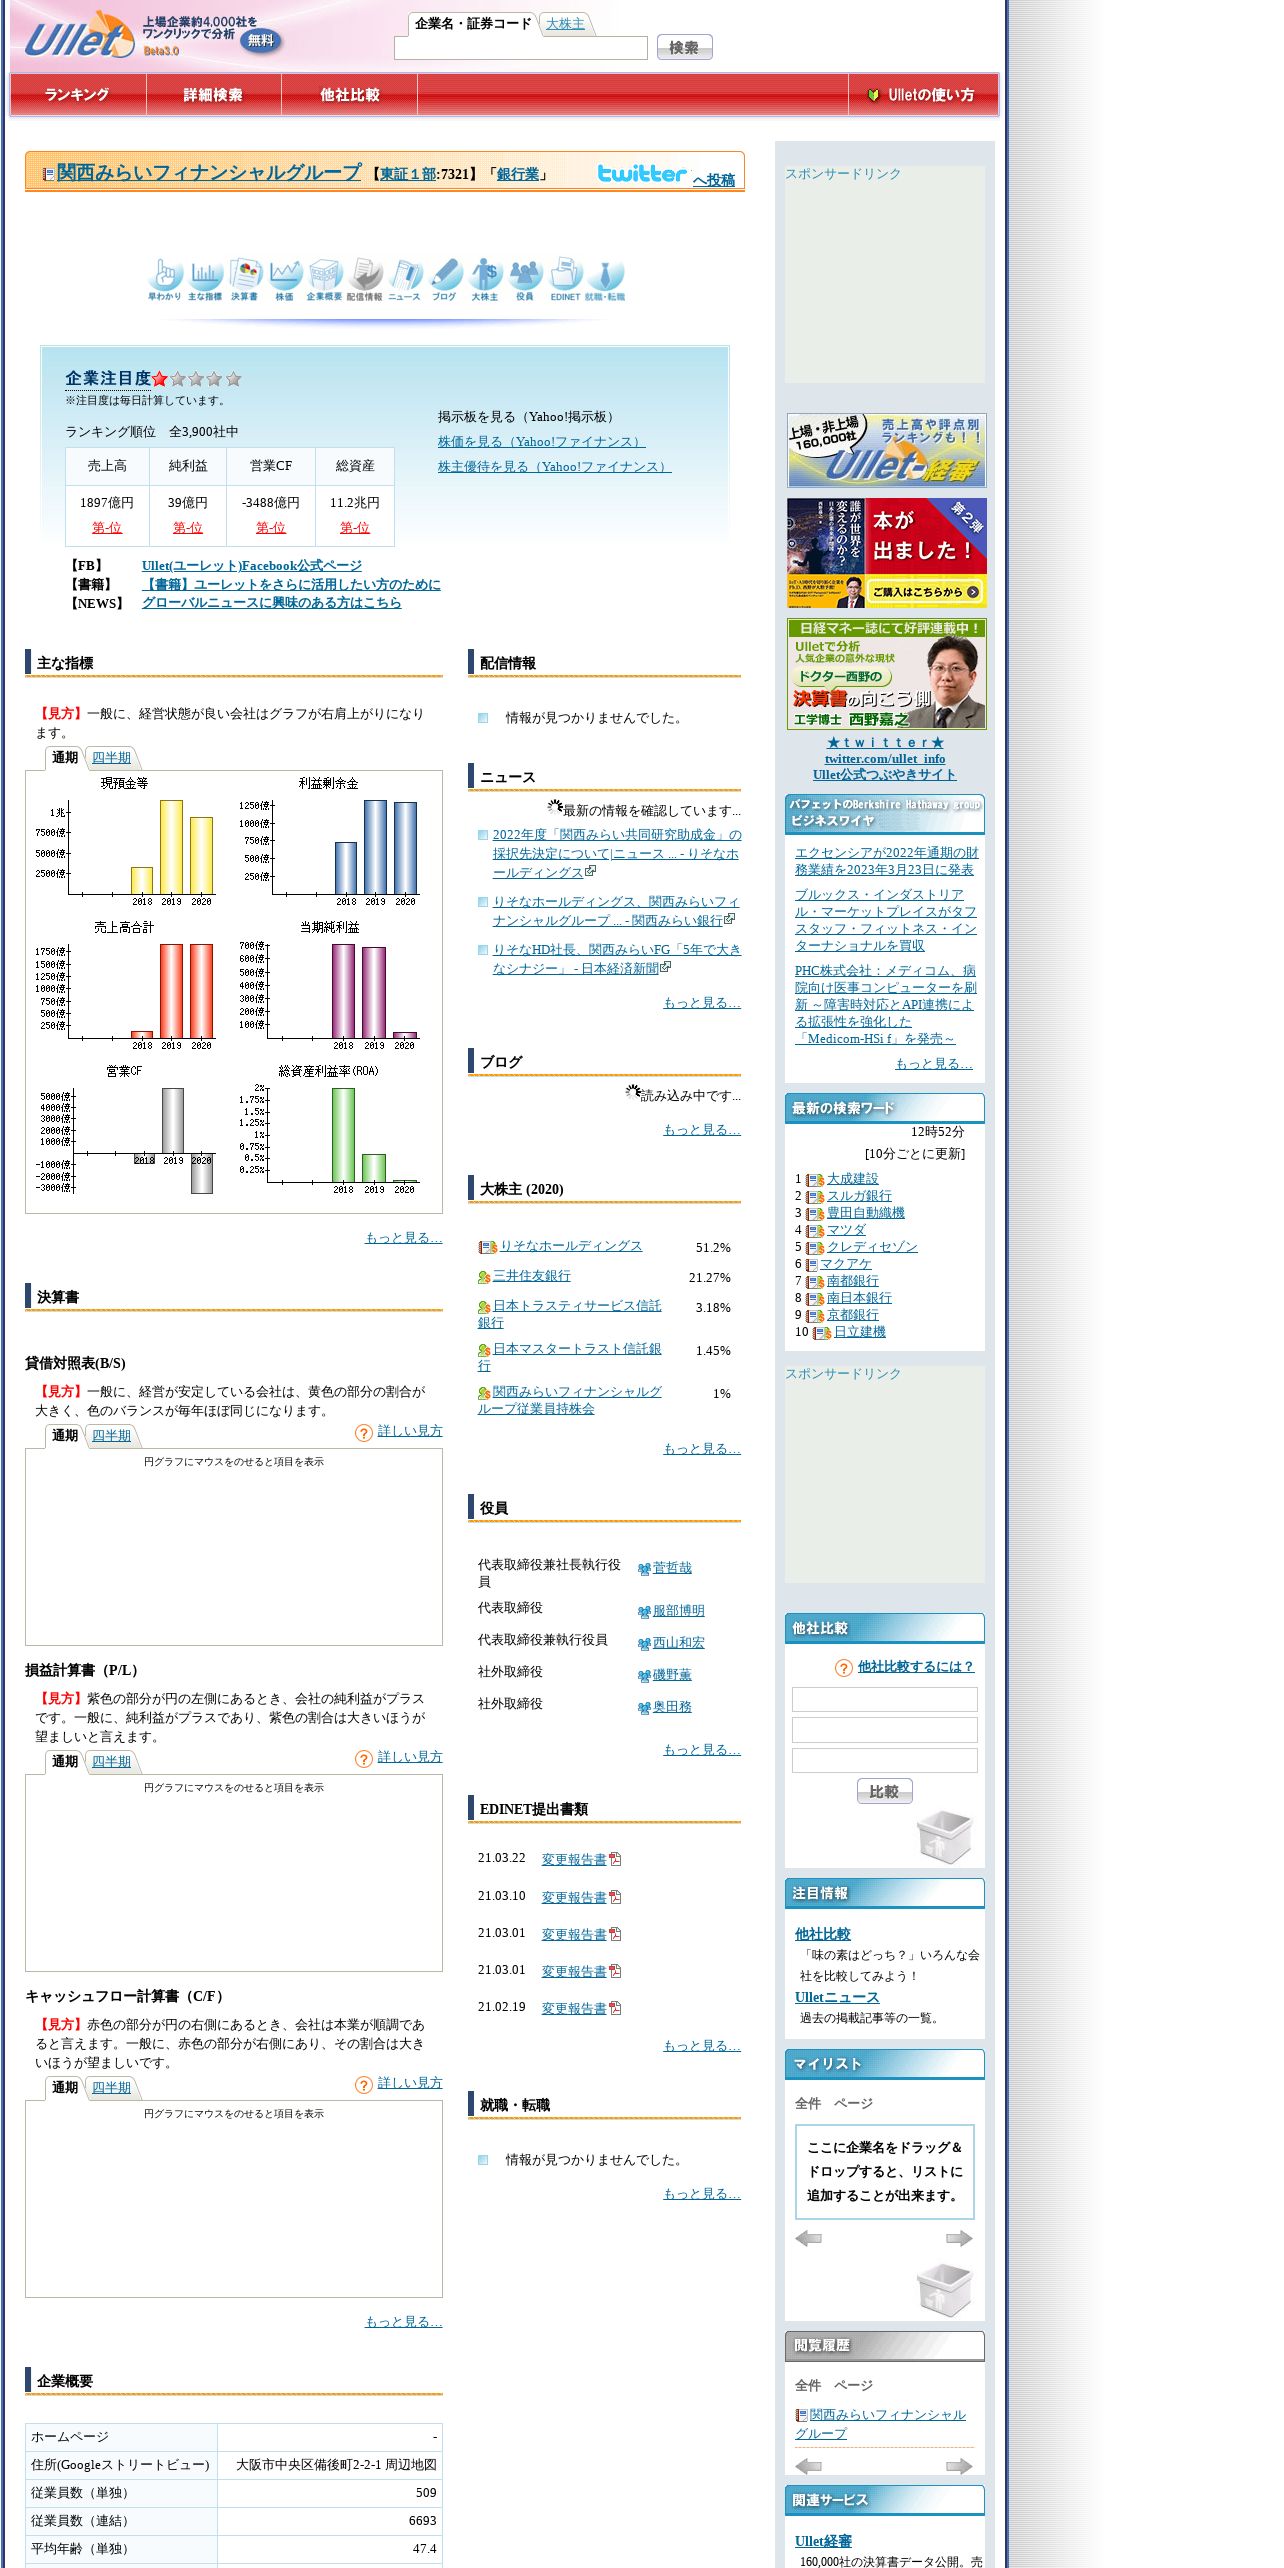Click the 検索 button
The height and width of the screenshot is (2568, 1284).
pyautogui.click(x=684, y=47)
